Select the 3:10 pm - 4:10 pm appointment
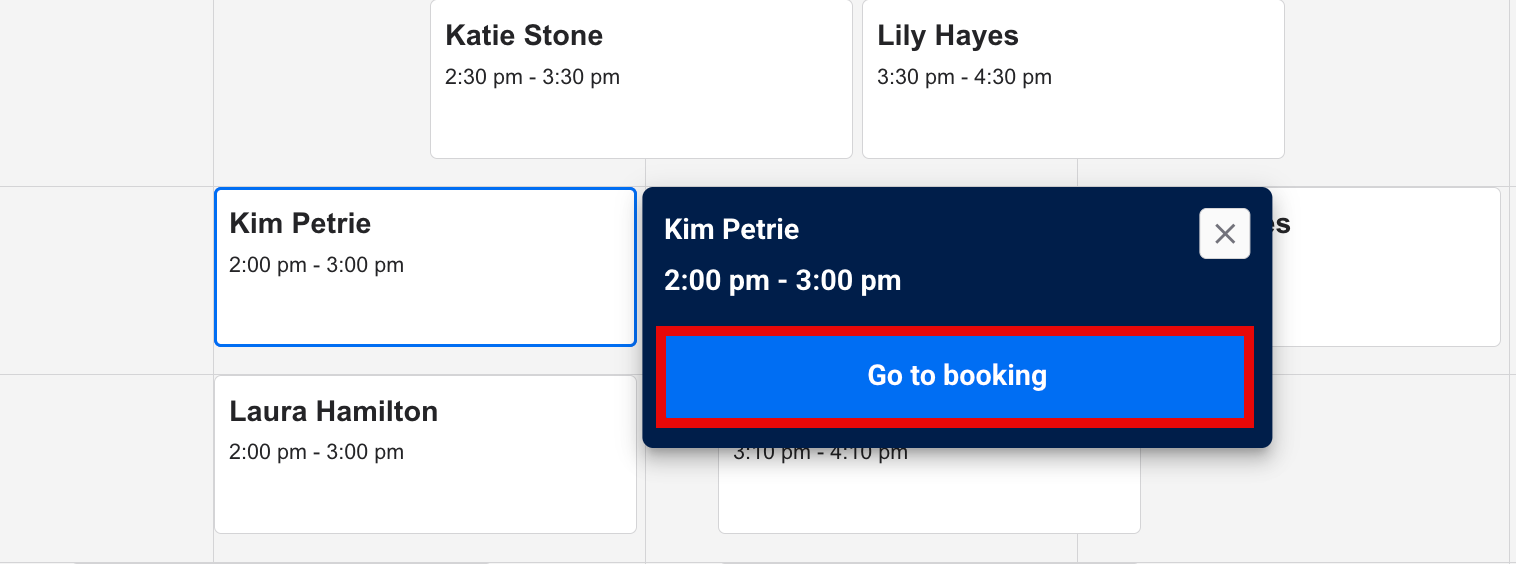Viewport: 1516px width, 564px height. click(x=928, y=490)
